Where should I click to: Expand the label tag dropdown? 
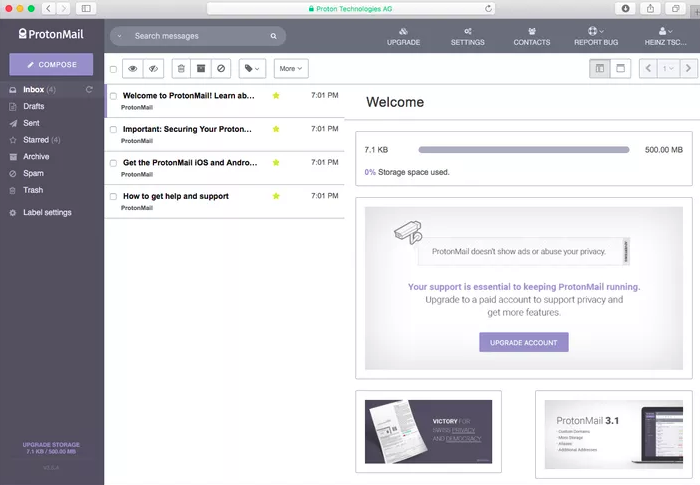tap(252, 69)
